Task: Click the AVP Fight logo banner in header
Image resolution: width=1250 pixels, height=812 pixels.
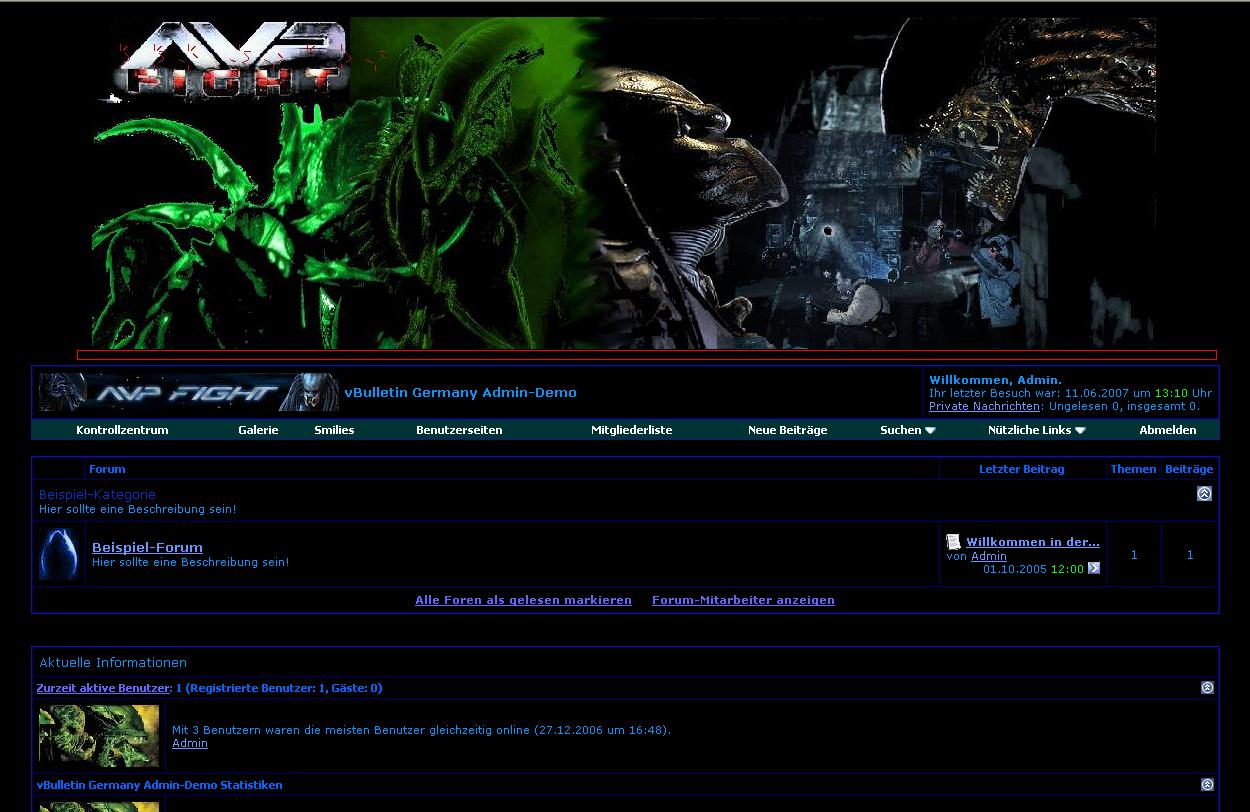Action: pyautogui.click(x=189, y=392)
